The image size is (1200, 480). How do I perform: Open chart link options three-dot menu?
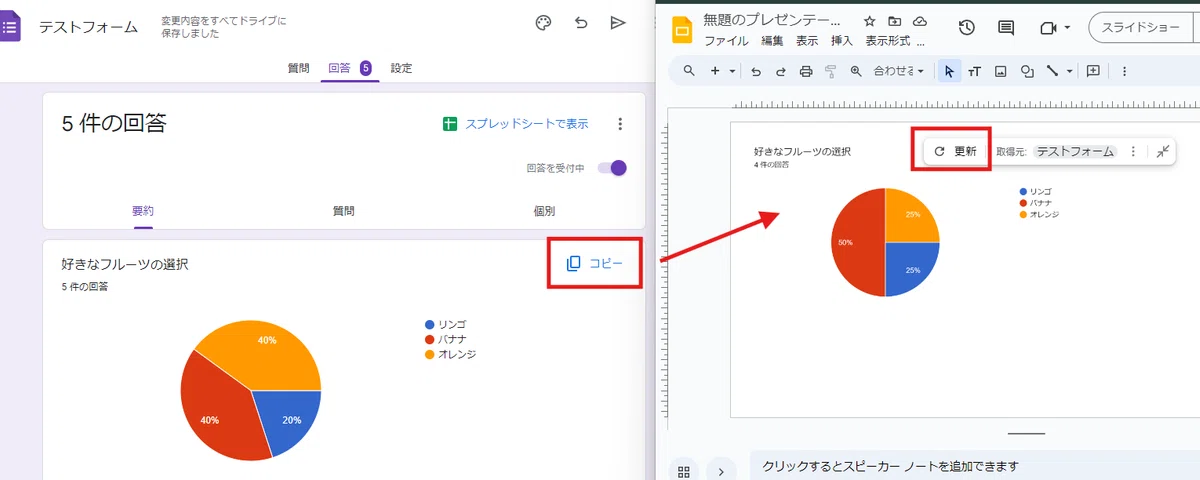(x=1133, y=151)
